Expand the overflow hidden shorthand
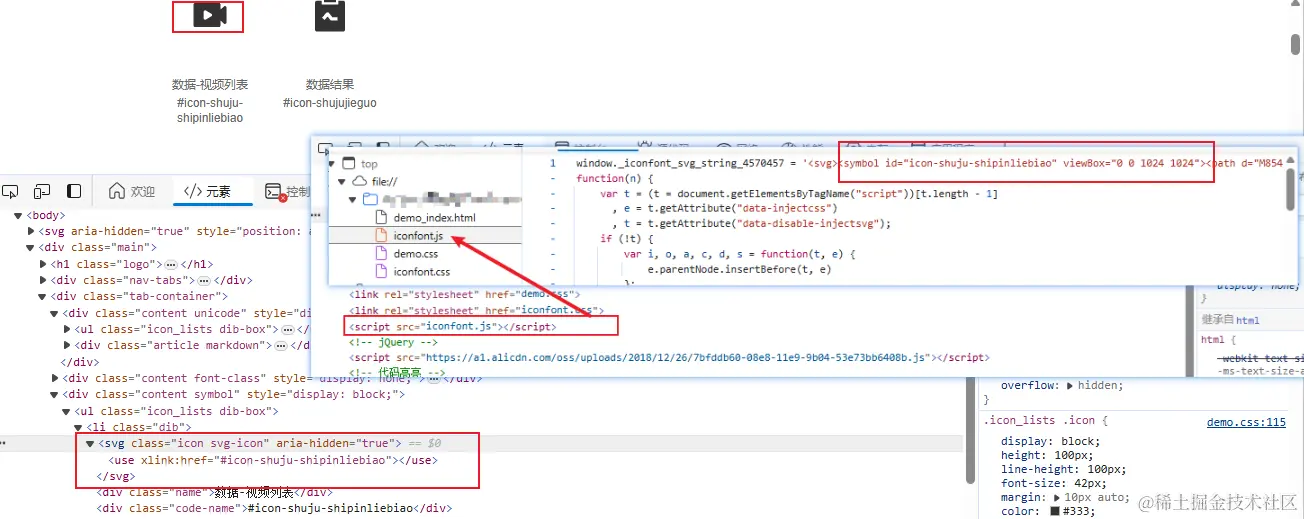Image resolution: width=1304 pixels, height=519 pixels. pyautogui.click(x=1071, y=385)
